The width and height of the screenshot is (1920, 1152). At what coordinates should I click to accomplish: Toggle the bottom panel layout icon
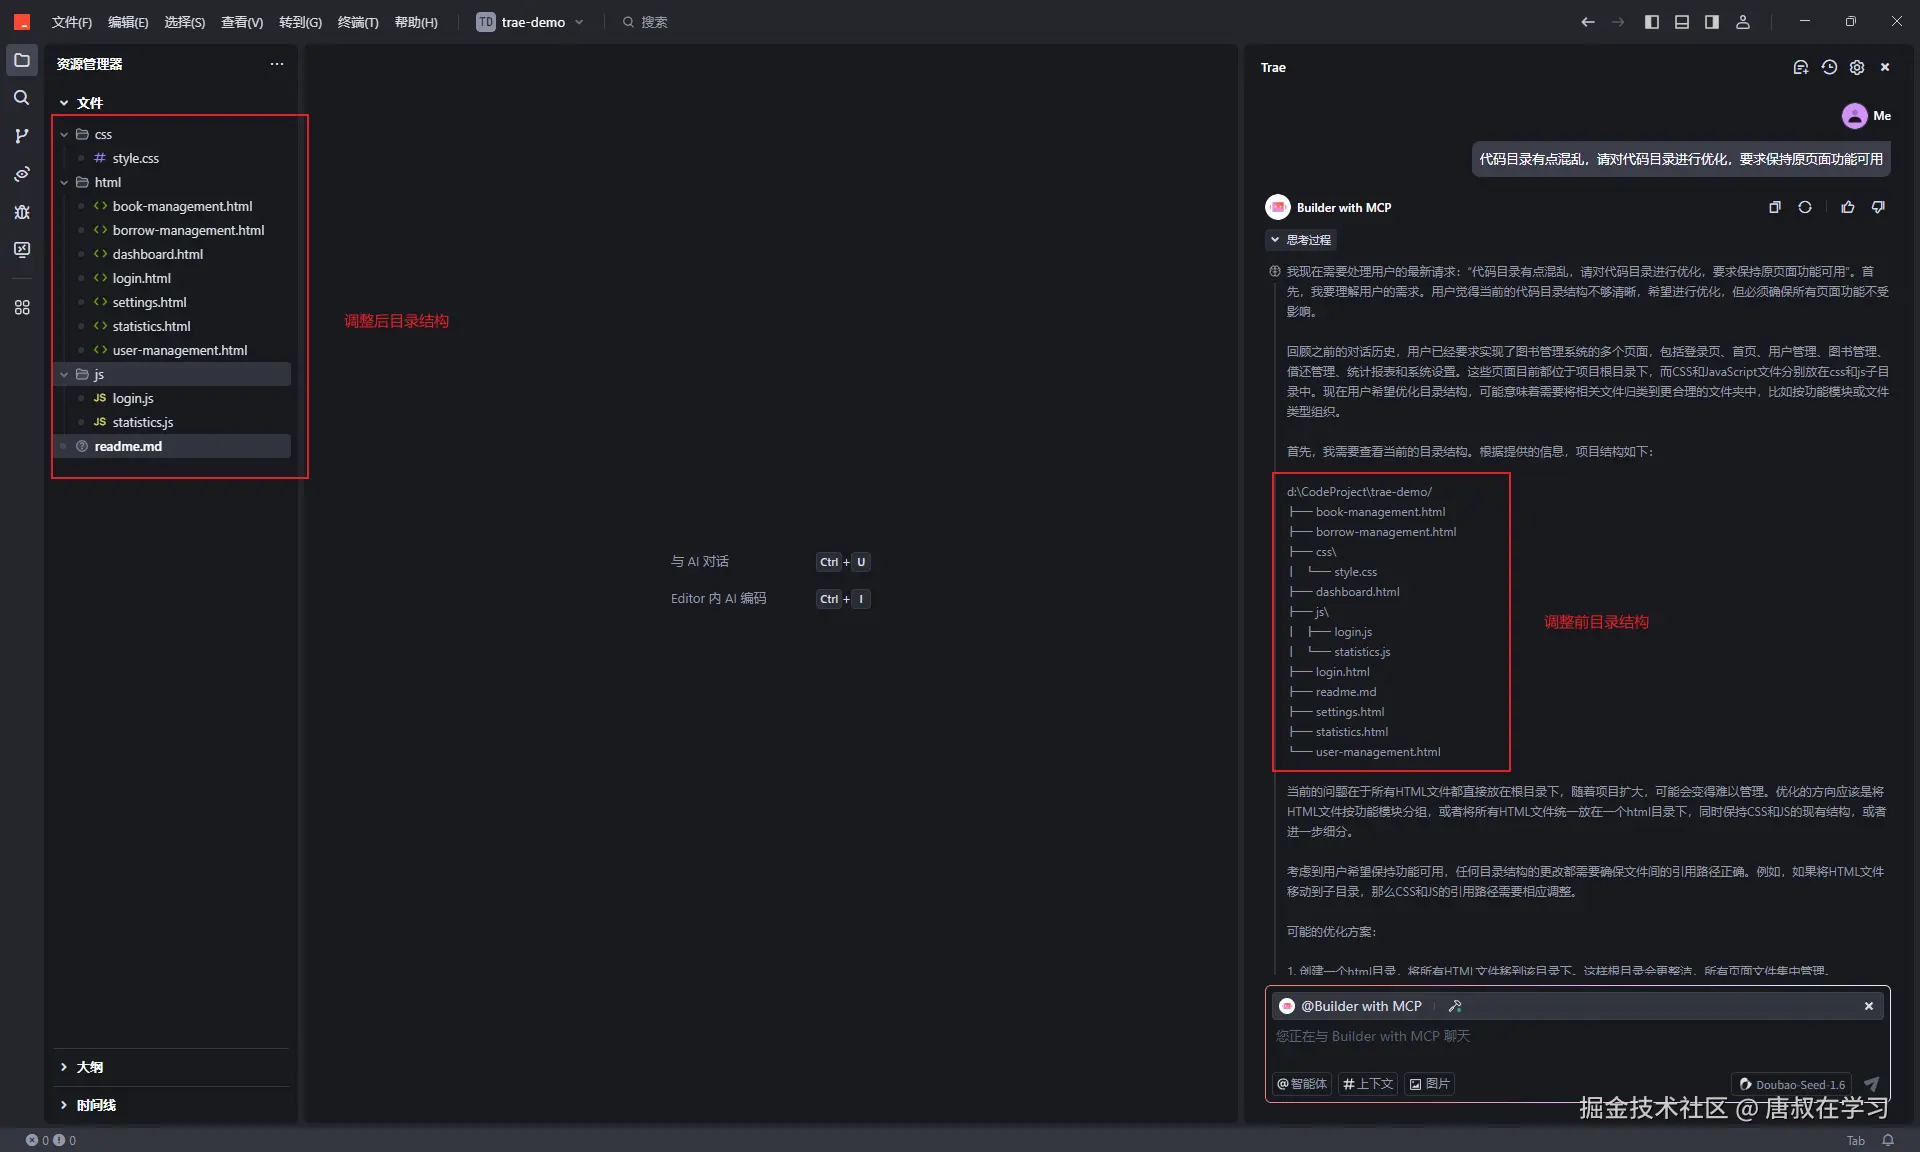(x=1682, y=22)
